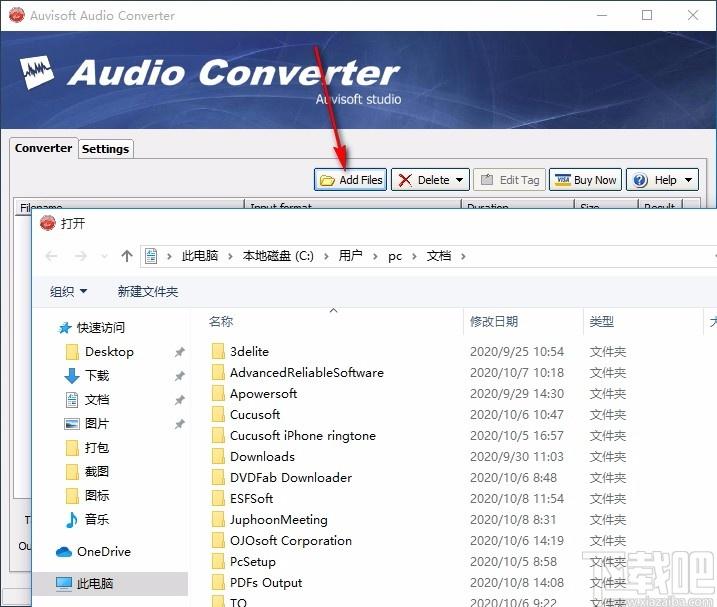Viewport: 717px width, 607px height.
Task: Sort by 修改日期 column header
Action: pos(494,322)
